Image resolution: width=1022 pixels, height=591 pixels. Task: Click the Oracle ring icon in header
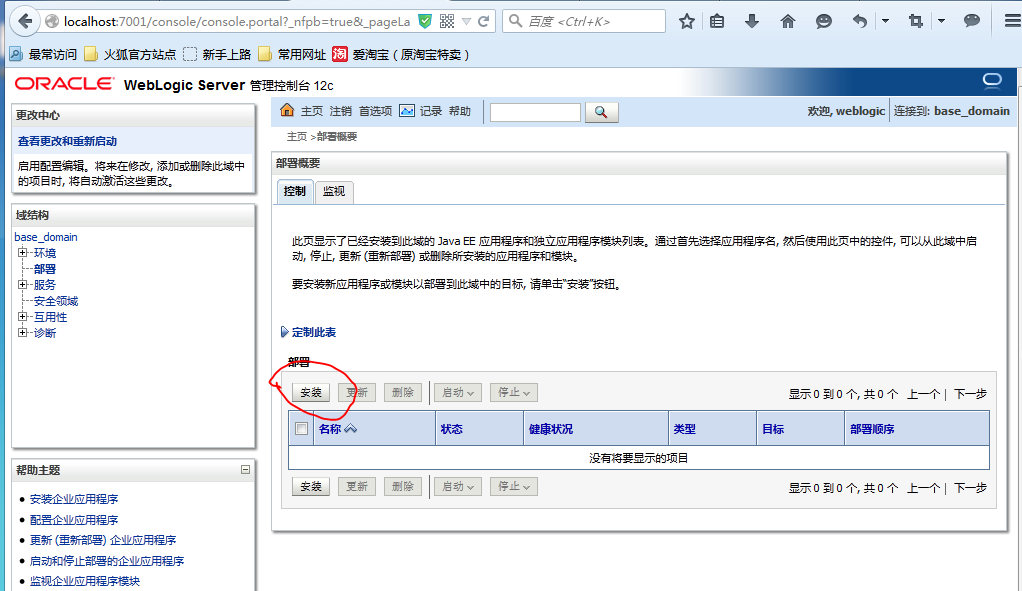(992, 81)
